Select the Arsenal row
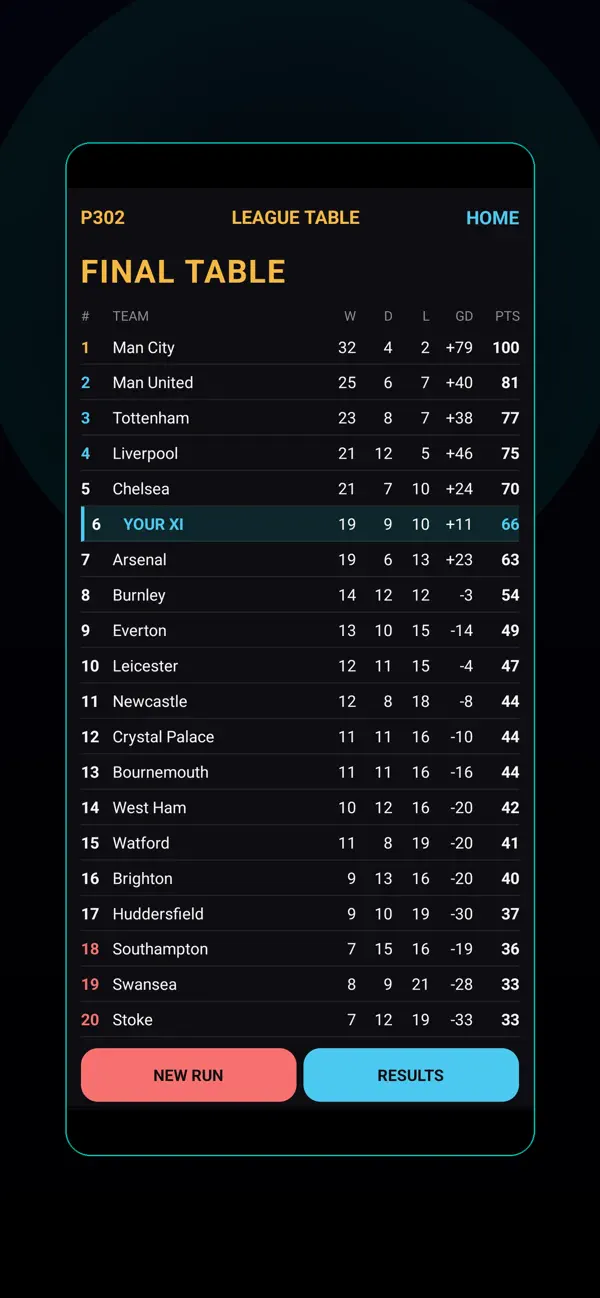This screenshot has height=1298, width=600. (300, 560)
